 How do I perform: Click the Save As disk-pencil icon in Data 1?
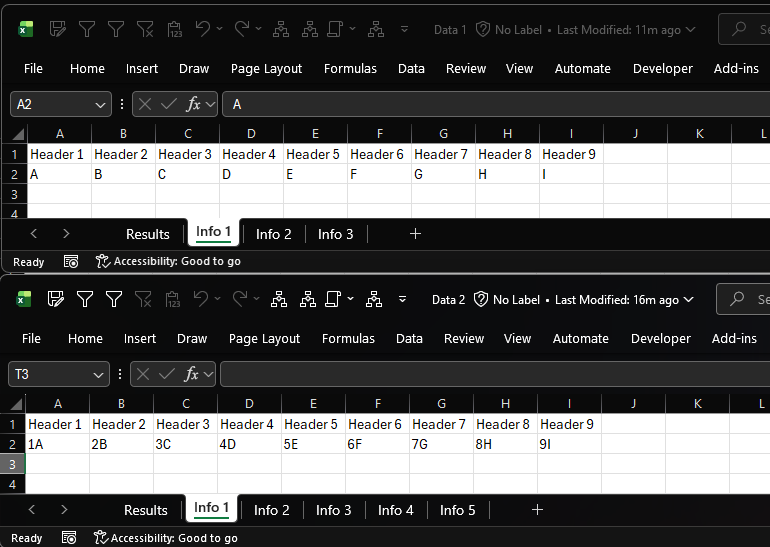point(57,29)
